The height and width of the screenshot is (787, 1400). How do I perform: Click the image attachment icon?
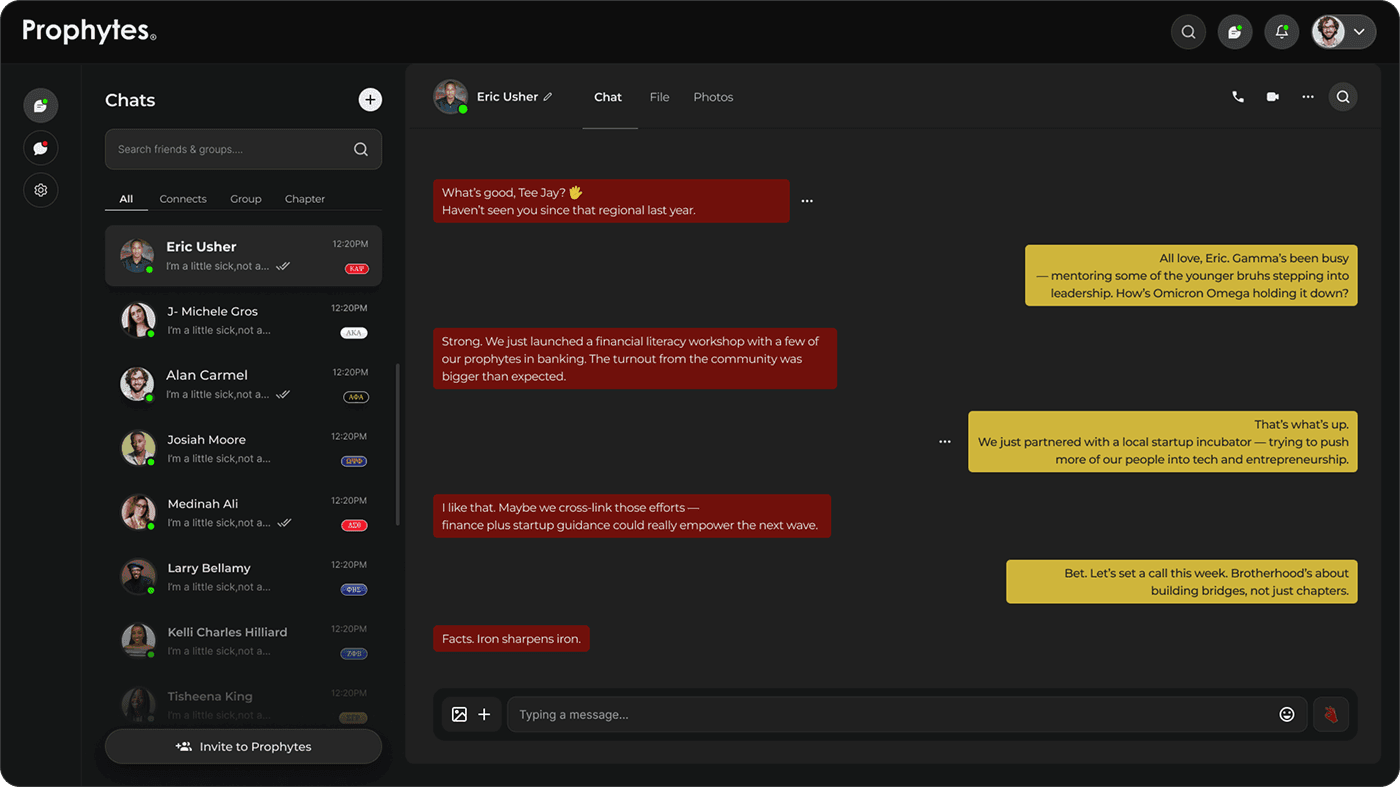click(459, 714)
